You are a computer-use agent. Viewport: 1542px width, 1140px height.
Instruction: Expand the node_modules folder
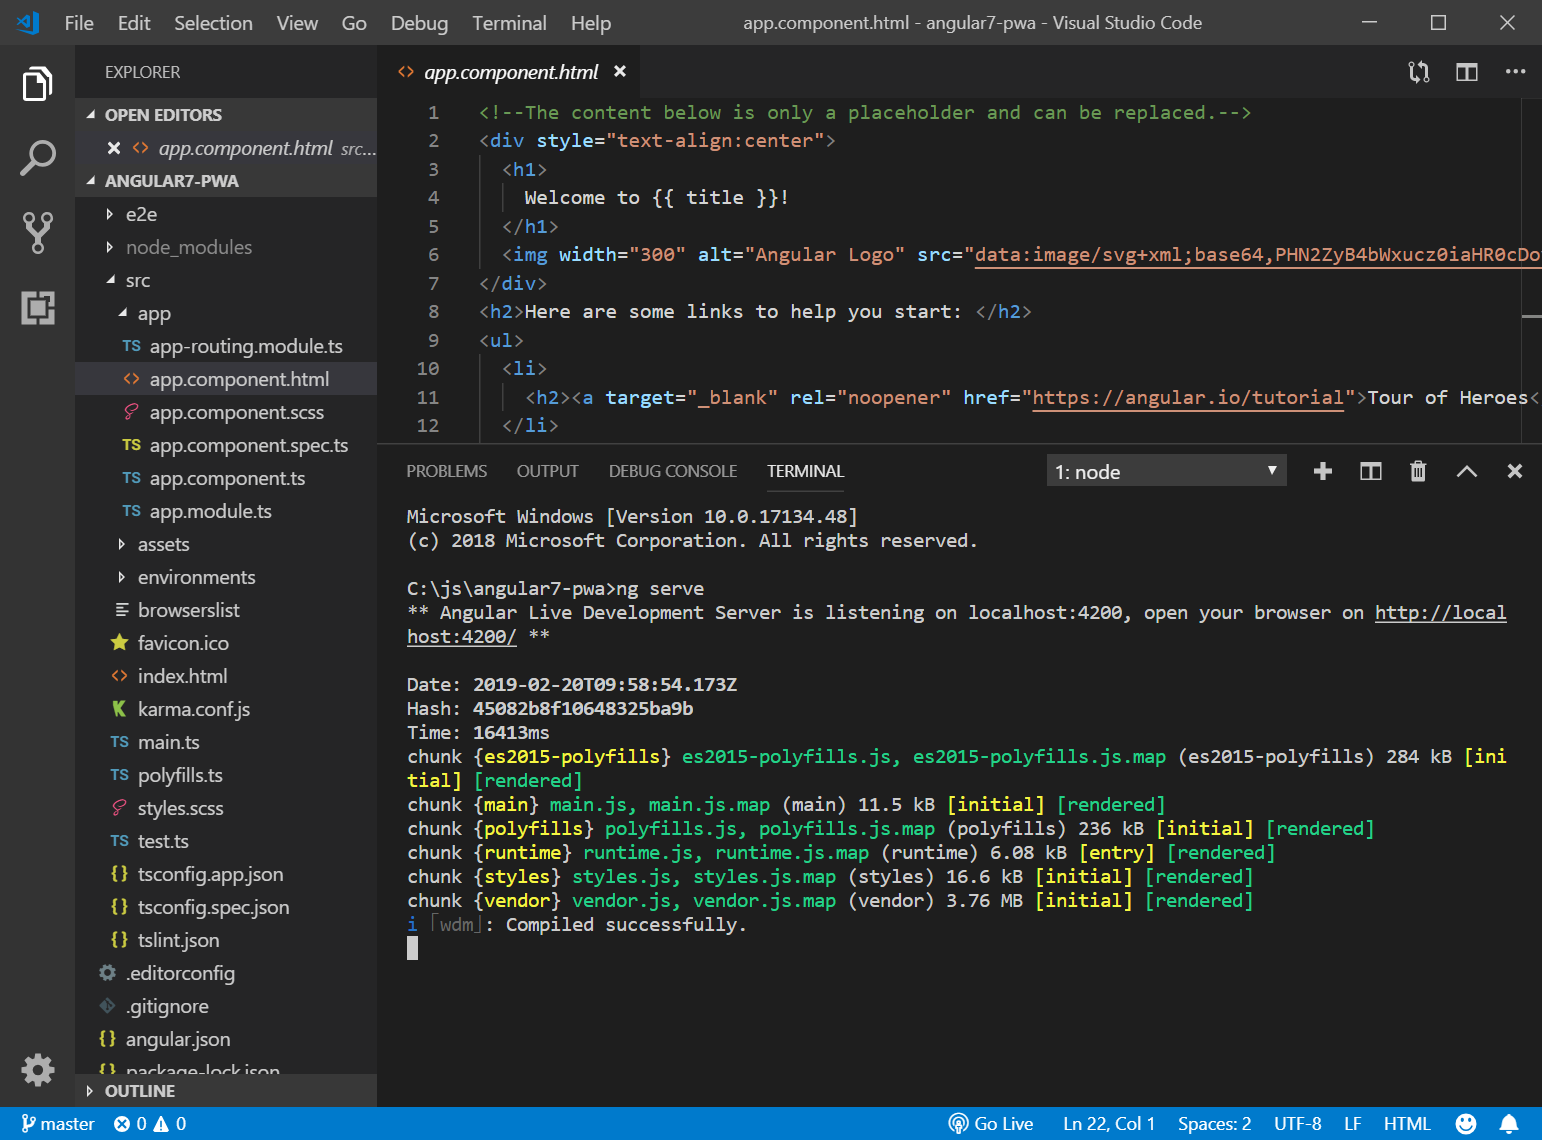coord(188,247)
